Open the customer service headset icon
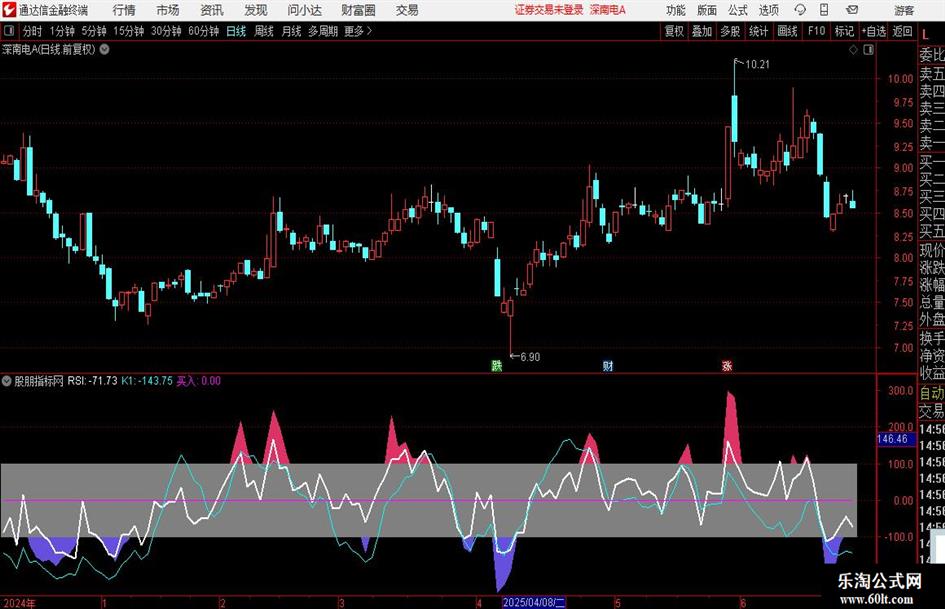The image size is (945, 609). pos(800,10)
